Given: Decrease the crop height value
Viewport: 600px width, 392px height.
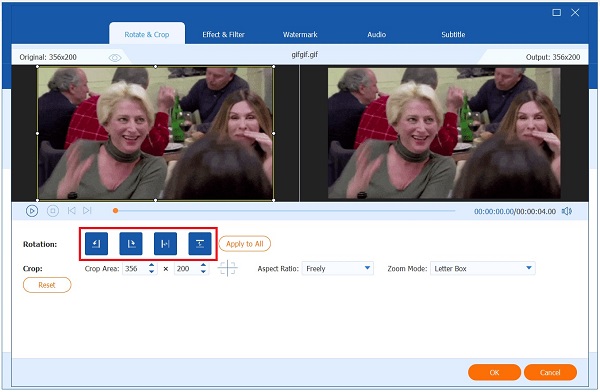Looking at the screenshot, I should (204, 271).
